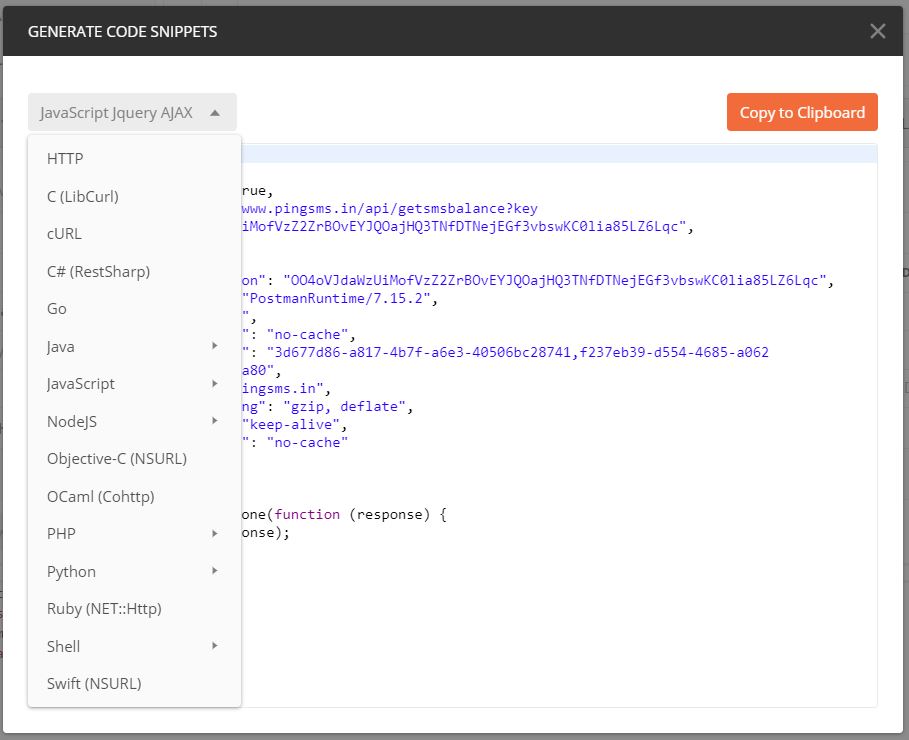Select Ruby (NET::Http) option
Screen dimensions: 909x740
click(x=134, y=608)
